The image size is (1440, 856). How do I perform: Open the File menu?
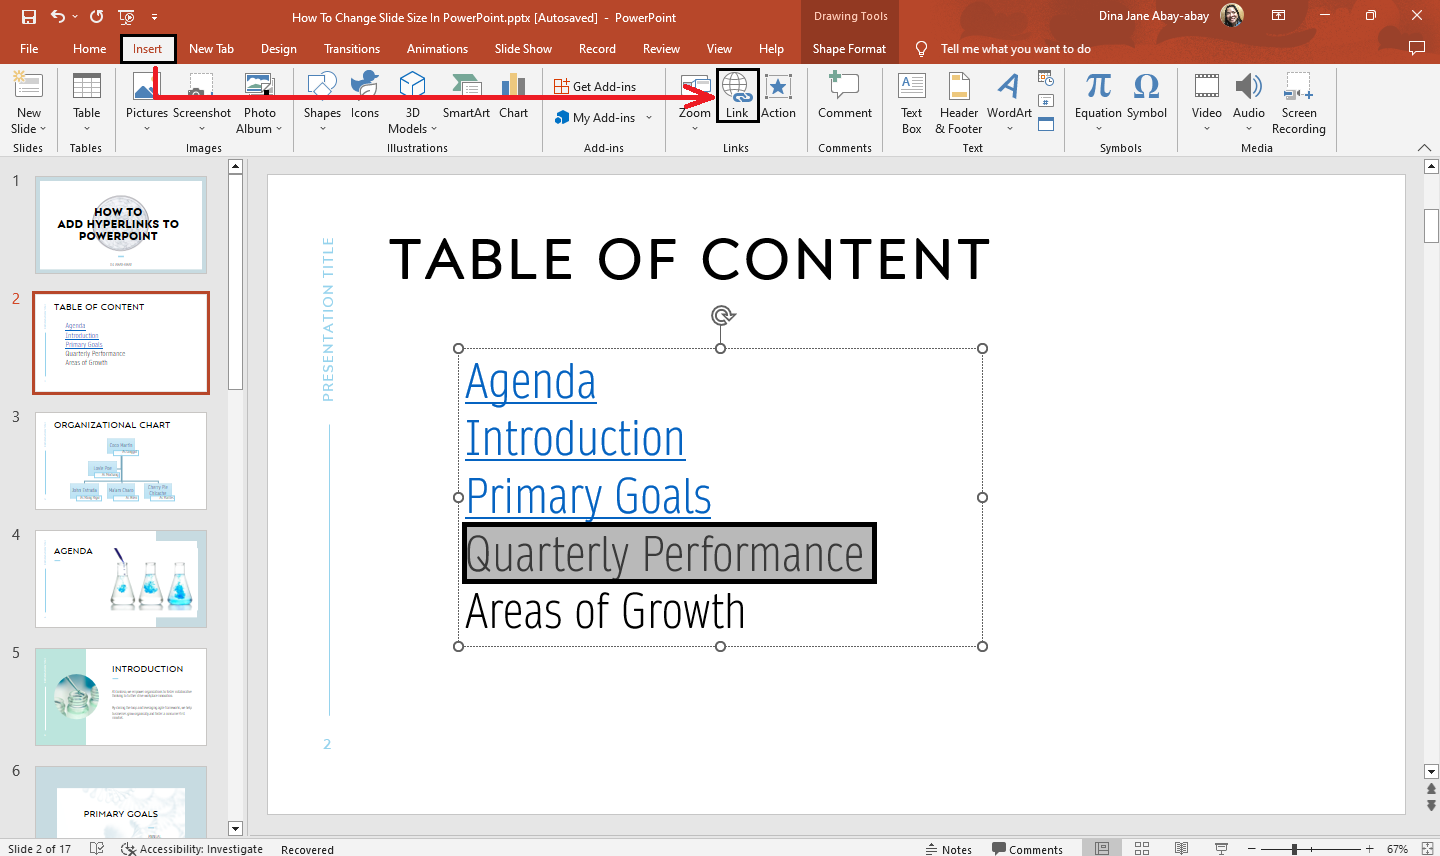click(29, 49)
